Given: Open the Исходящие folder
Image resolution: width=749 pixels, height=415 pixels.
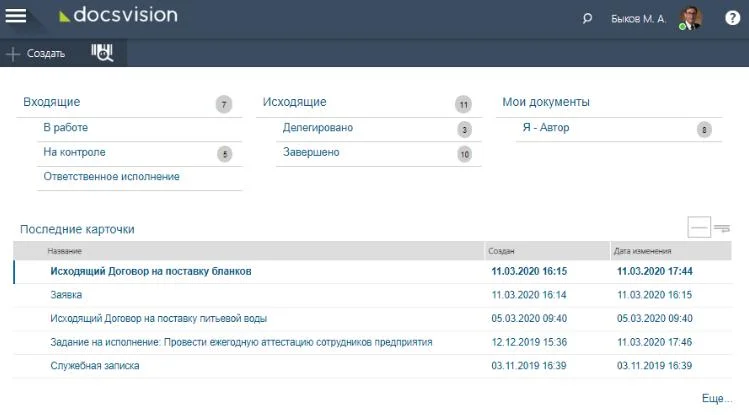Looking at the screenshot, I should (x=295, y=102).
